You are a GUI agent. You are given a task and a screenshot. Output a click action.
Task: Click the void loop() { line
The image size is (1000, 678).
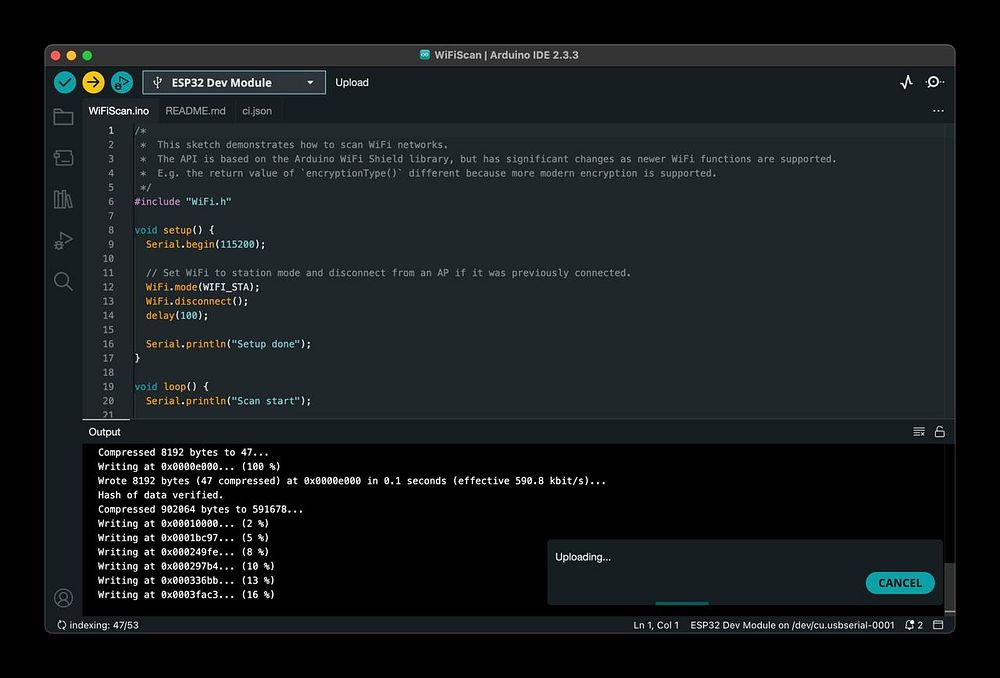172,387
